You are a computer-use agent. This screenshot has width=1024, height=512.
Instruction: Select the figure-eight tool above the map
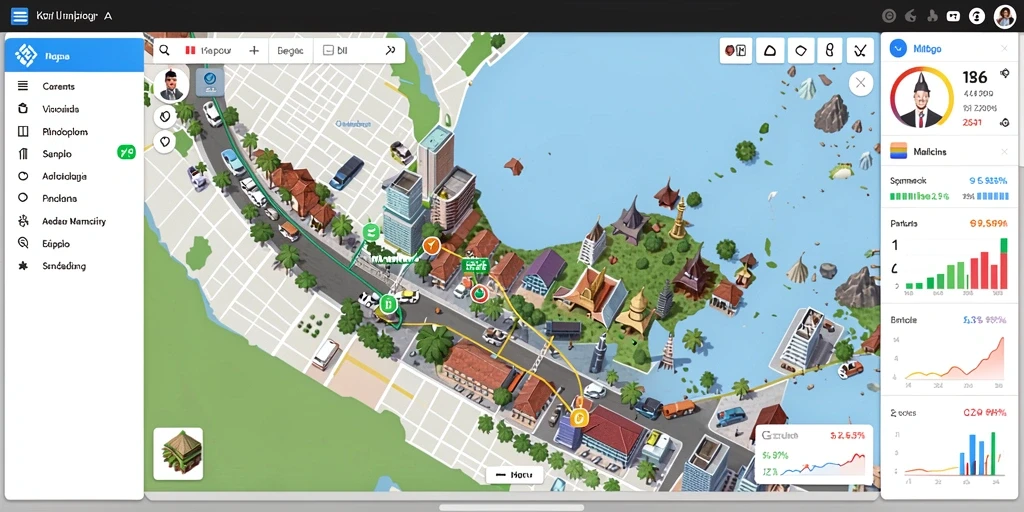coord(830,50)
